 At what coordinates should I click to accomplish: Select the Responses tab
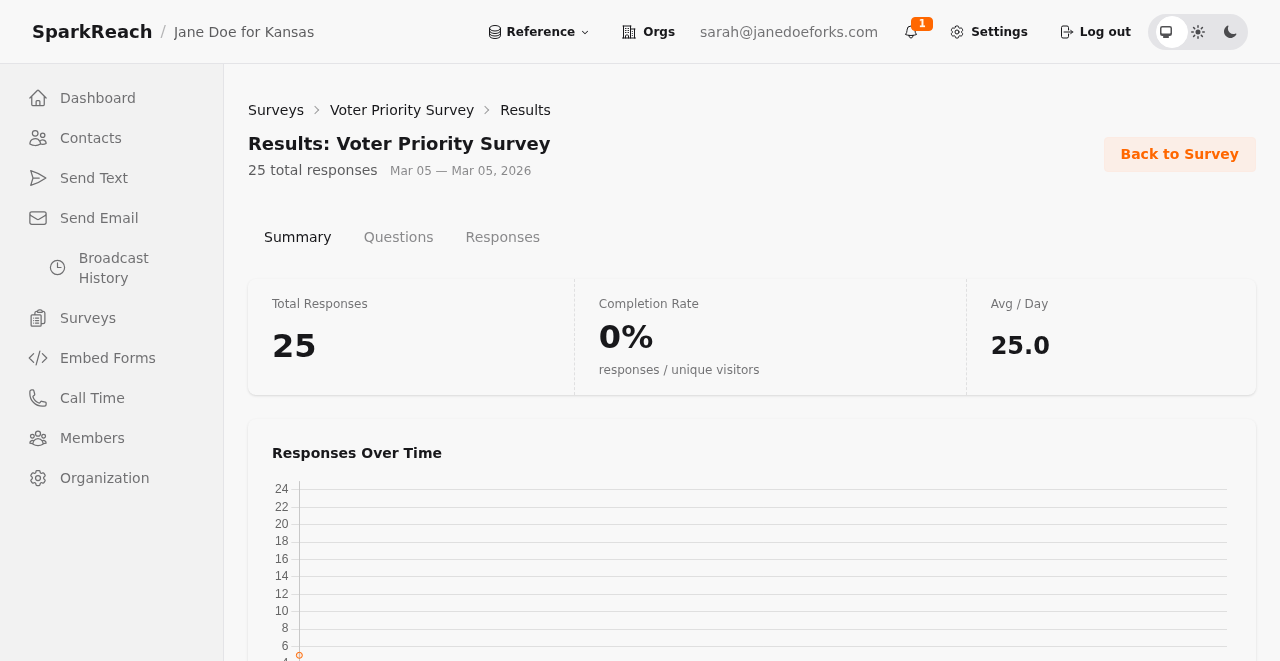coord(502,236)
